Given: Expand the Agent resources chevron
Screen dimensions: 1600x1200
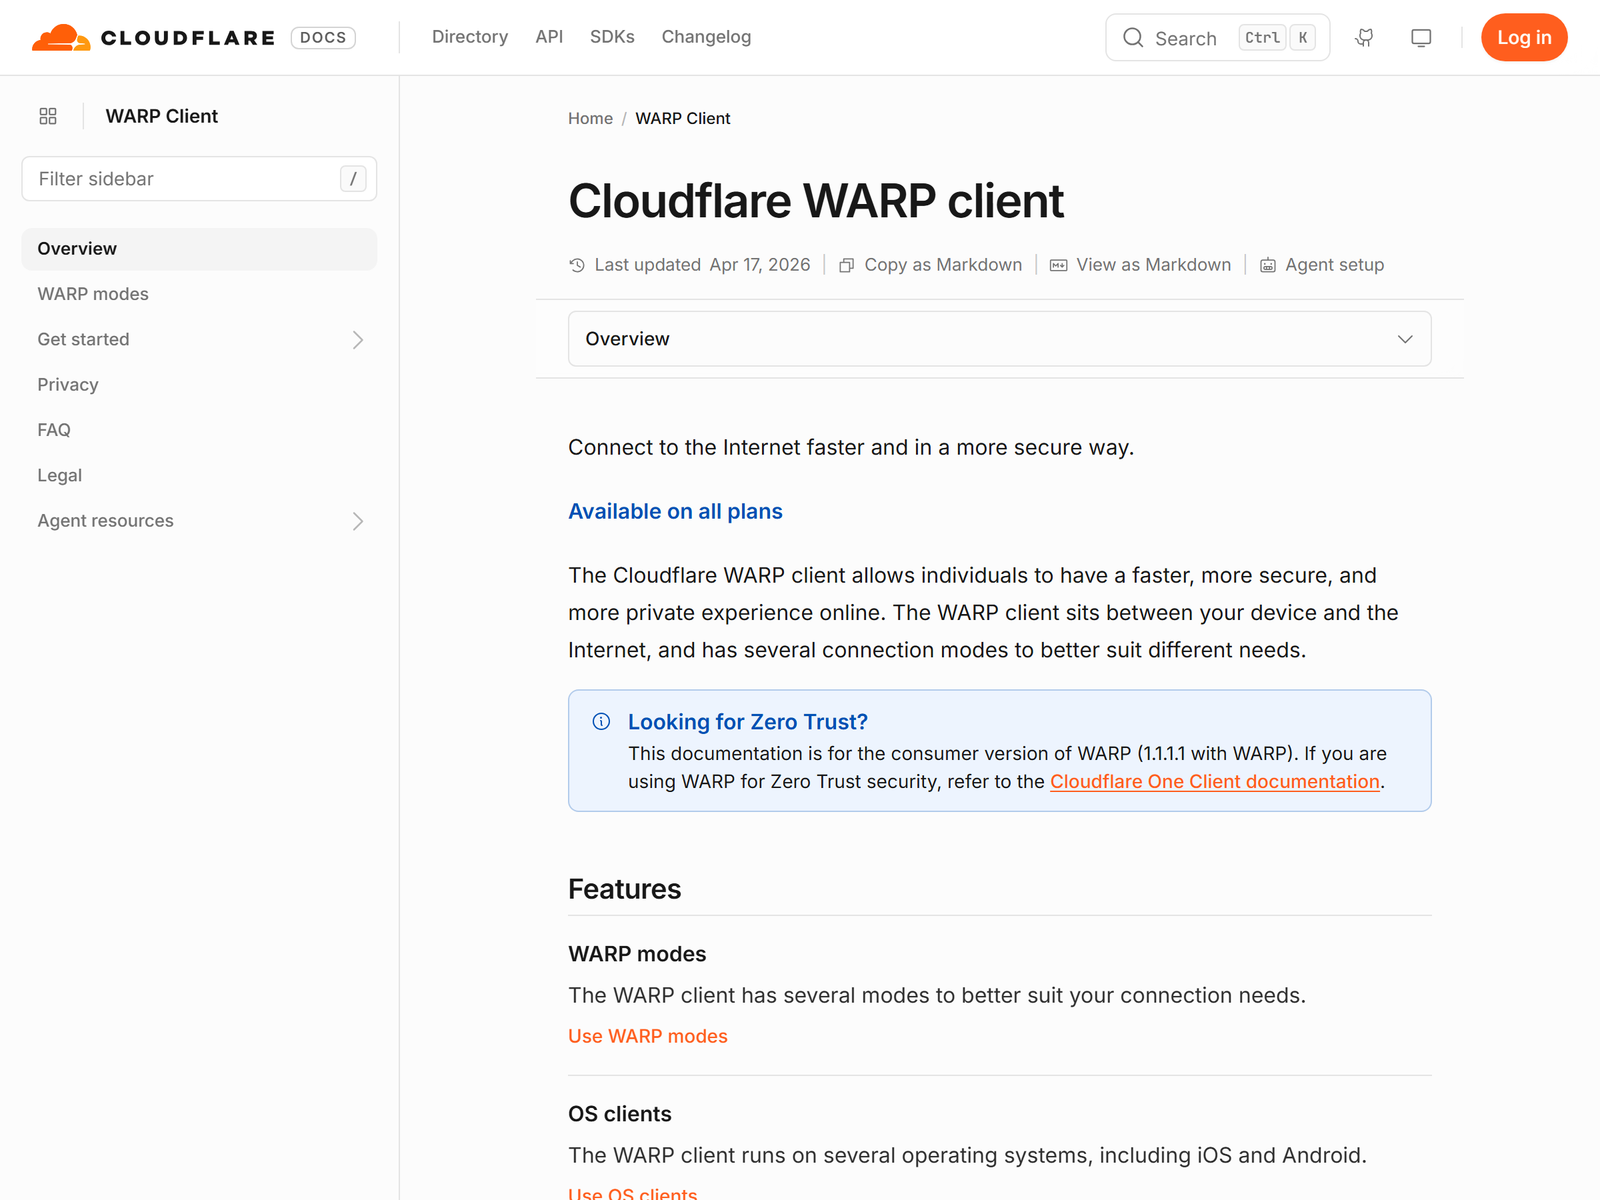Looking at the screenshot, I should click(358, 521).
